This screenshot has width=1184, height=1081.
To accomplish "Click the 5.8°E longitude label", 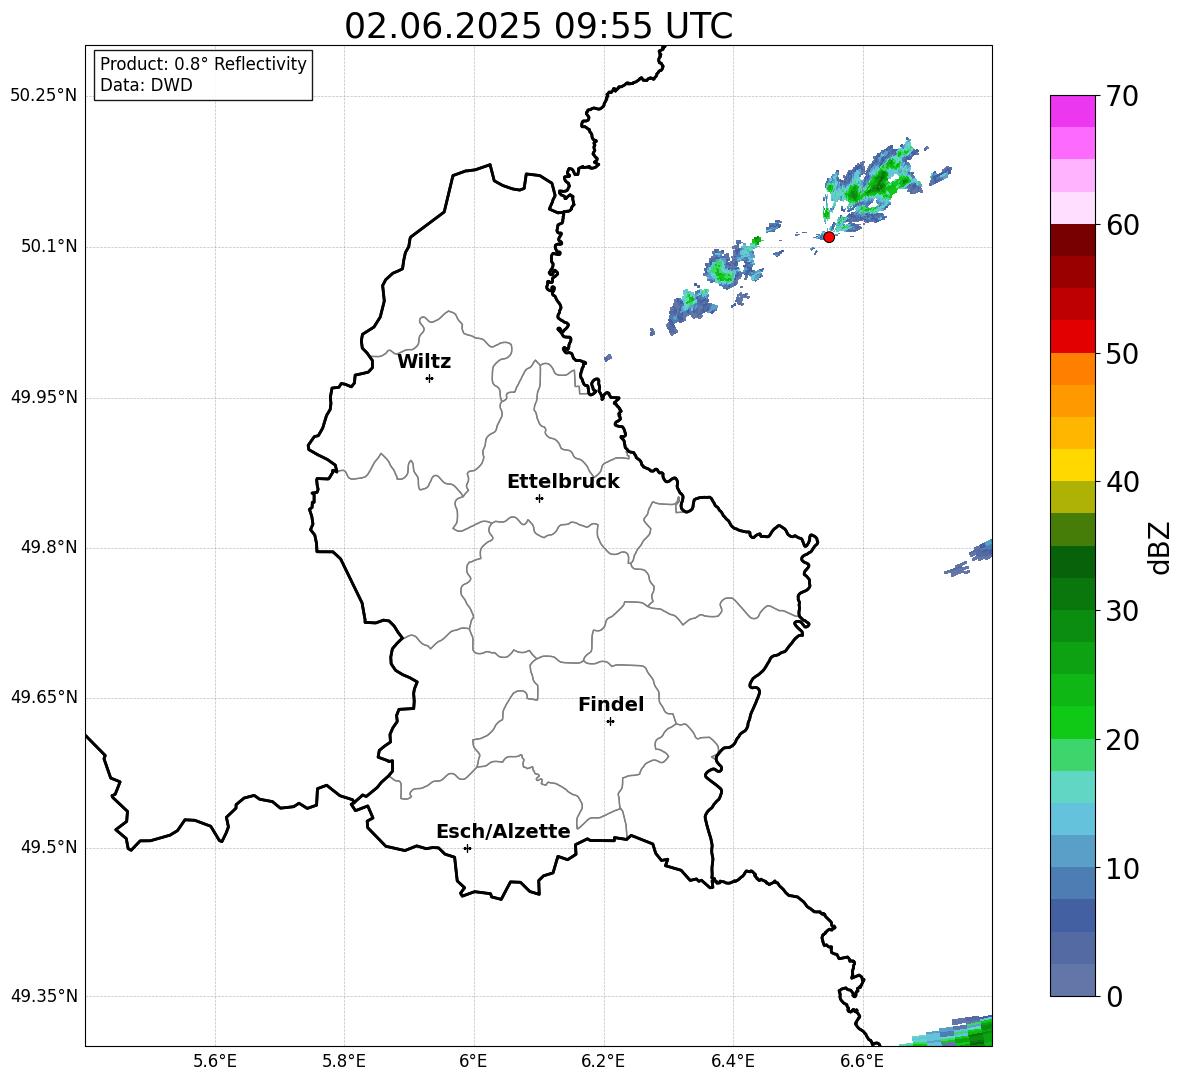I will (x=344, y=1061).
